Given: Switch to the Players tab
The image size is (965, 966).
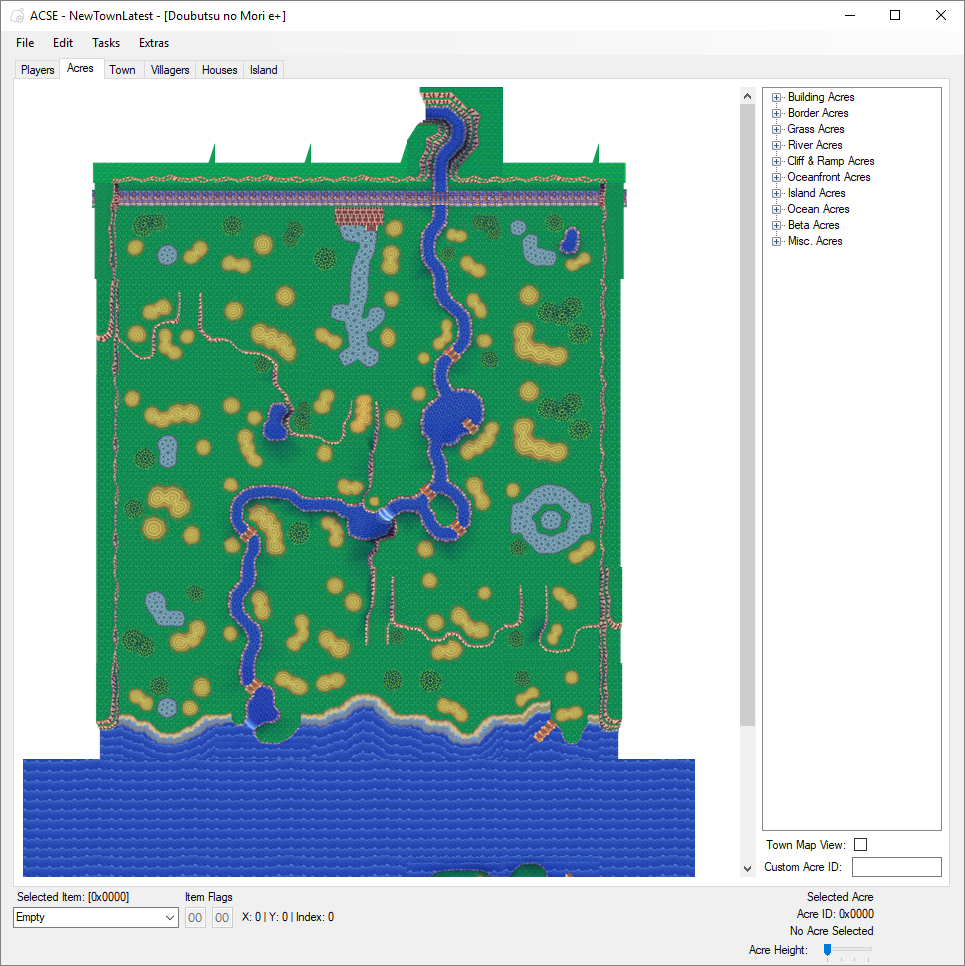Looking at the screenshot, I should point(38,70).
